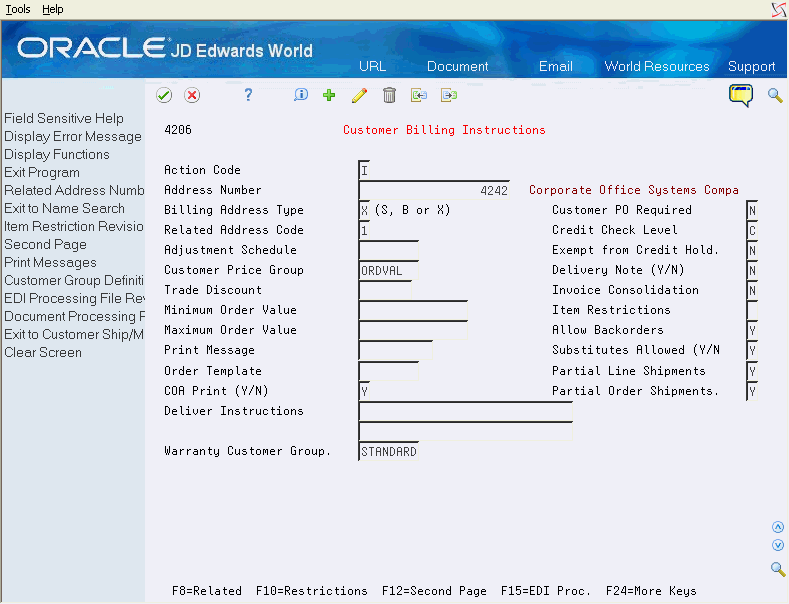Viewport: 789px width, 604px height.
Task: Click the Trade Discount field
Action: pyautogui.click(x=385, y=290)
